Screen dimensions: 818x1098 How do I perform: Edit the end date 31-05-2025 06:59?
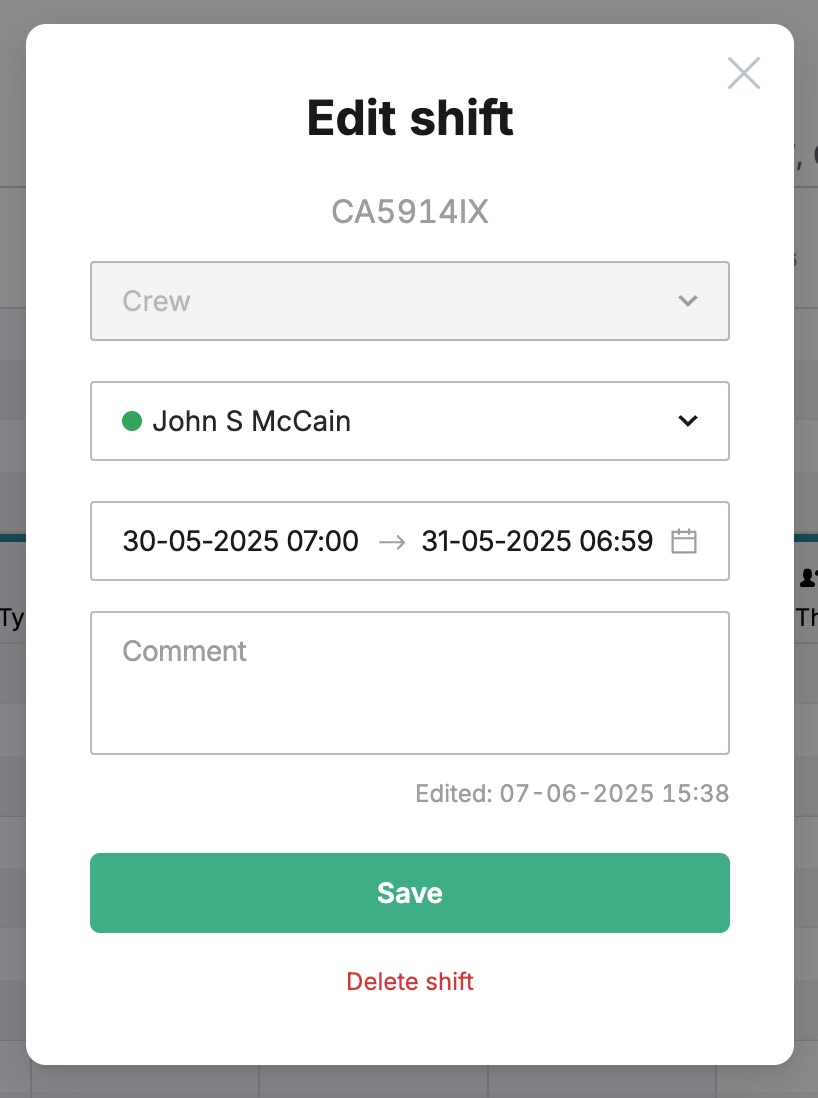pos(537,541)
